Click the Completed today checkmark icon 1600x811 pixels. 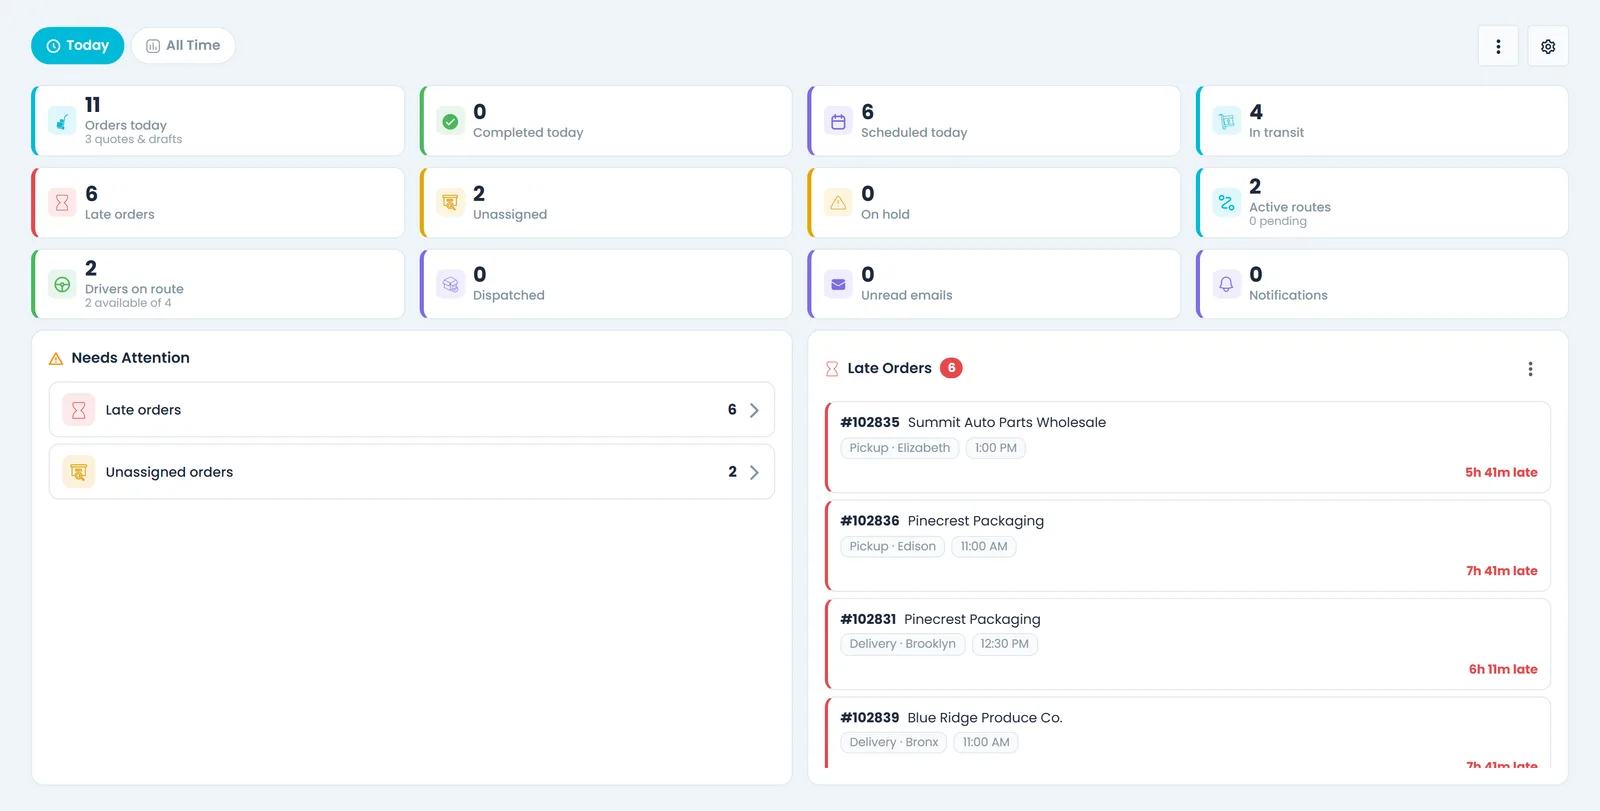coord(450,121)
